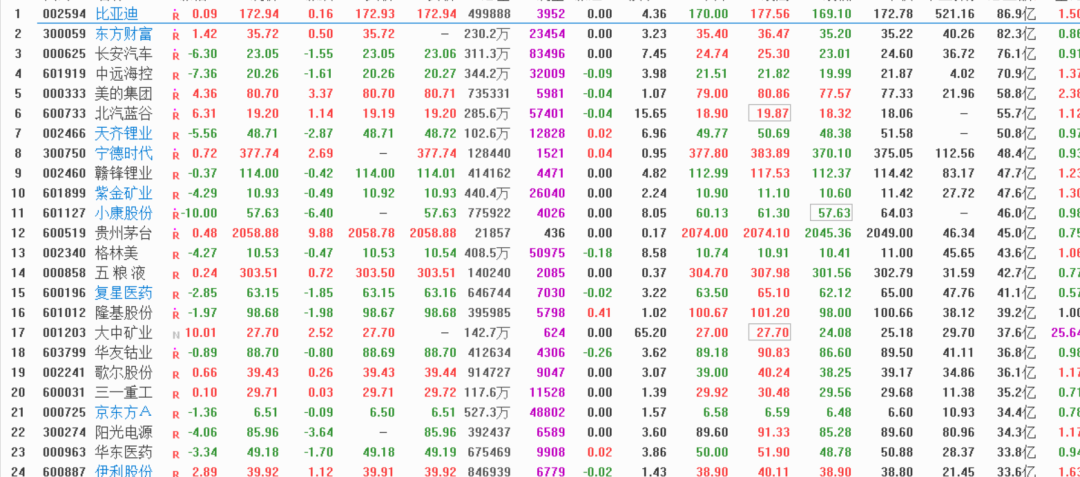Image resolution: width=1080 pixels, height=477 pixels.
Task: Select the 北汽蓝谷 name cell
Action: 124,114
